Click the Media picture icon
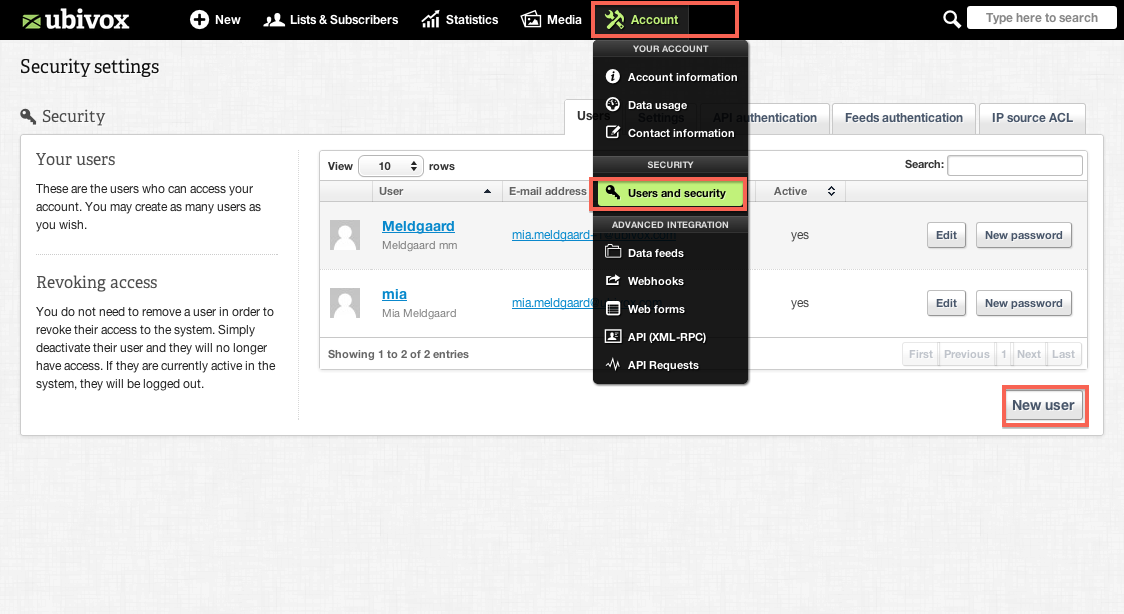Image resolution: width=1124 pixels, height=614 pixels. pyautogui.click(x=530, y=19)
